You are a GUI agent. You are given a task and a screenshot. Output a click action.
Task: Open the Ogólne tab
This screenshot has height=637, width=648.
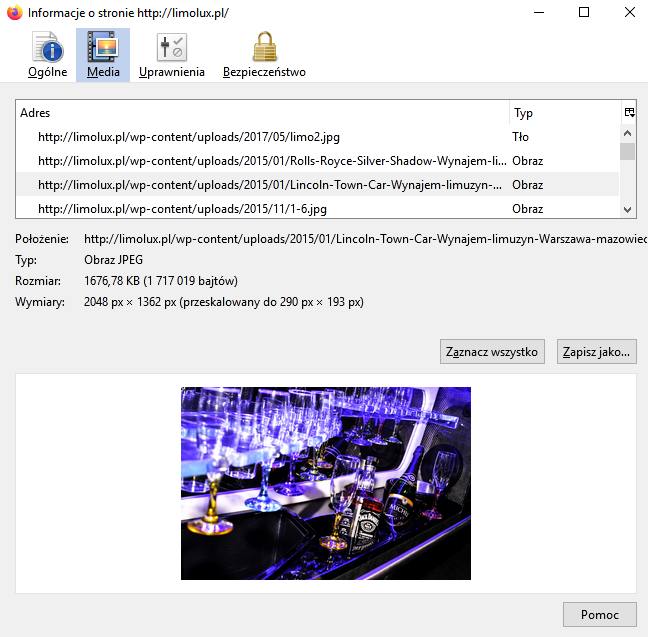(x=48, y=55)
